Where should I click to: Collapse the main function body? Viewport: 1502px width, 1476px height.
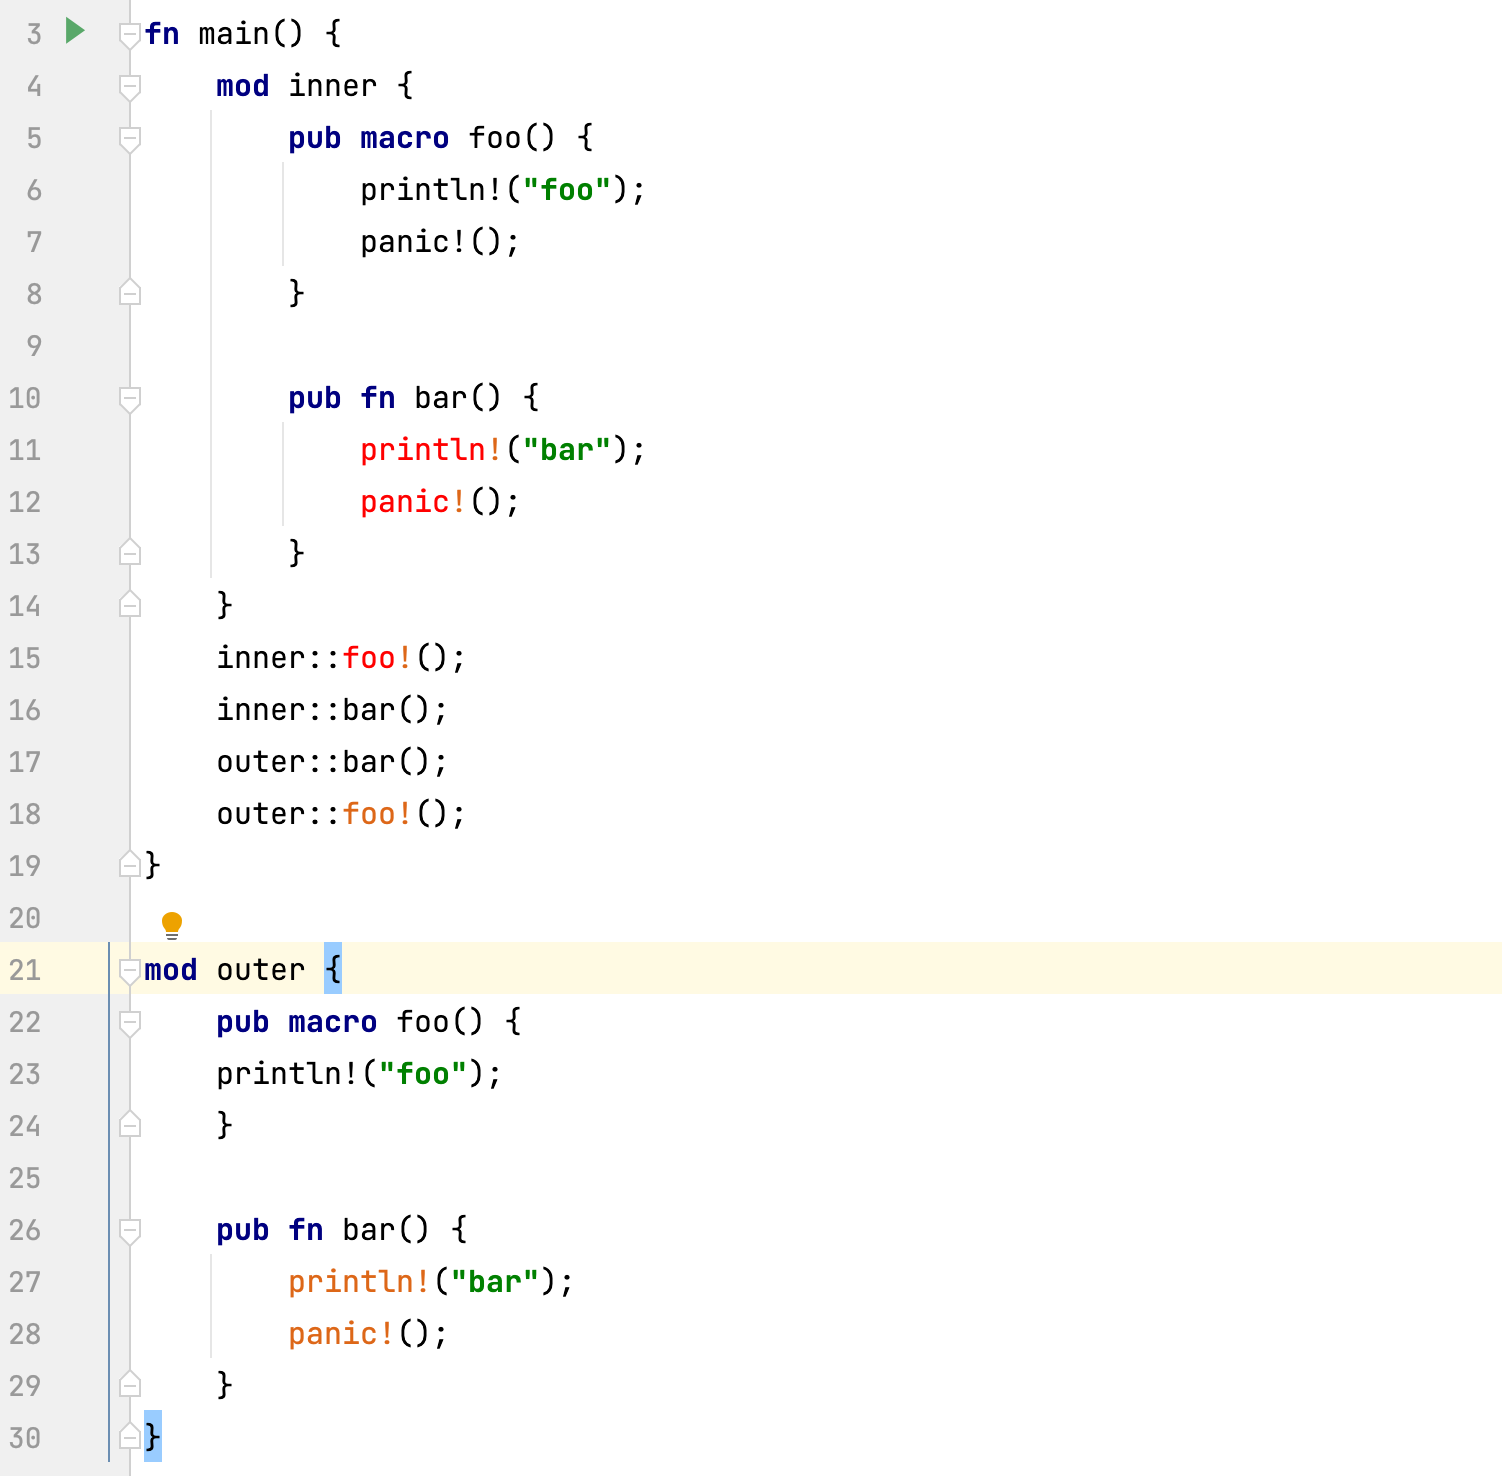(x=128, y=33)
